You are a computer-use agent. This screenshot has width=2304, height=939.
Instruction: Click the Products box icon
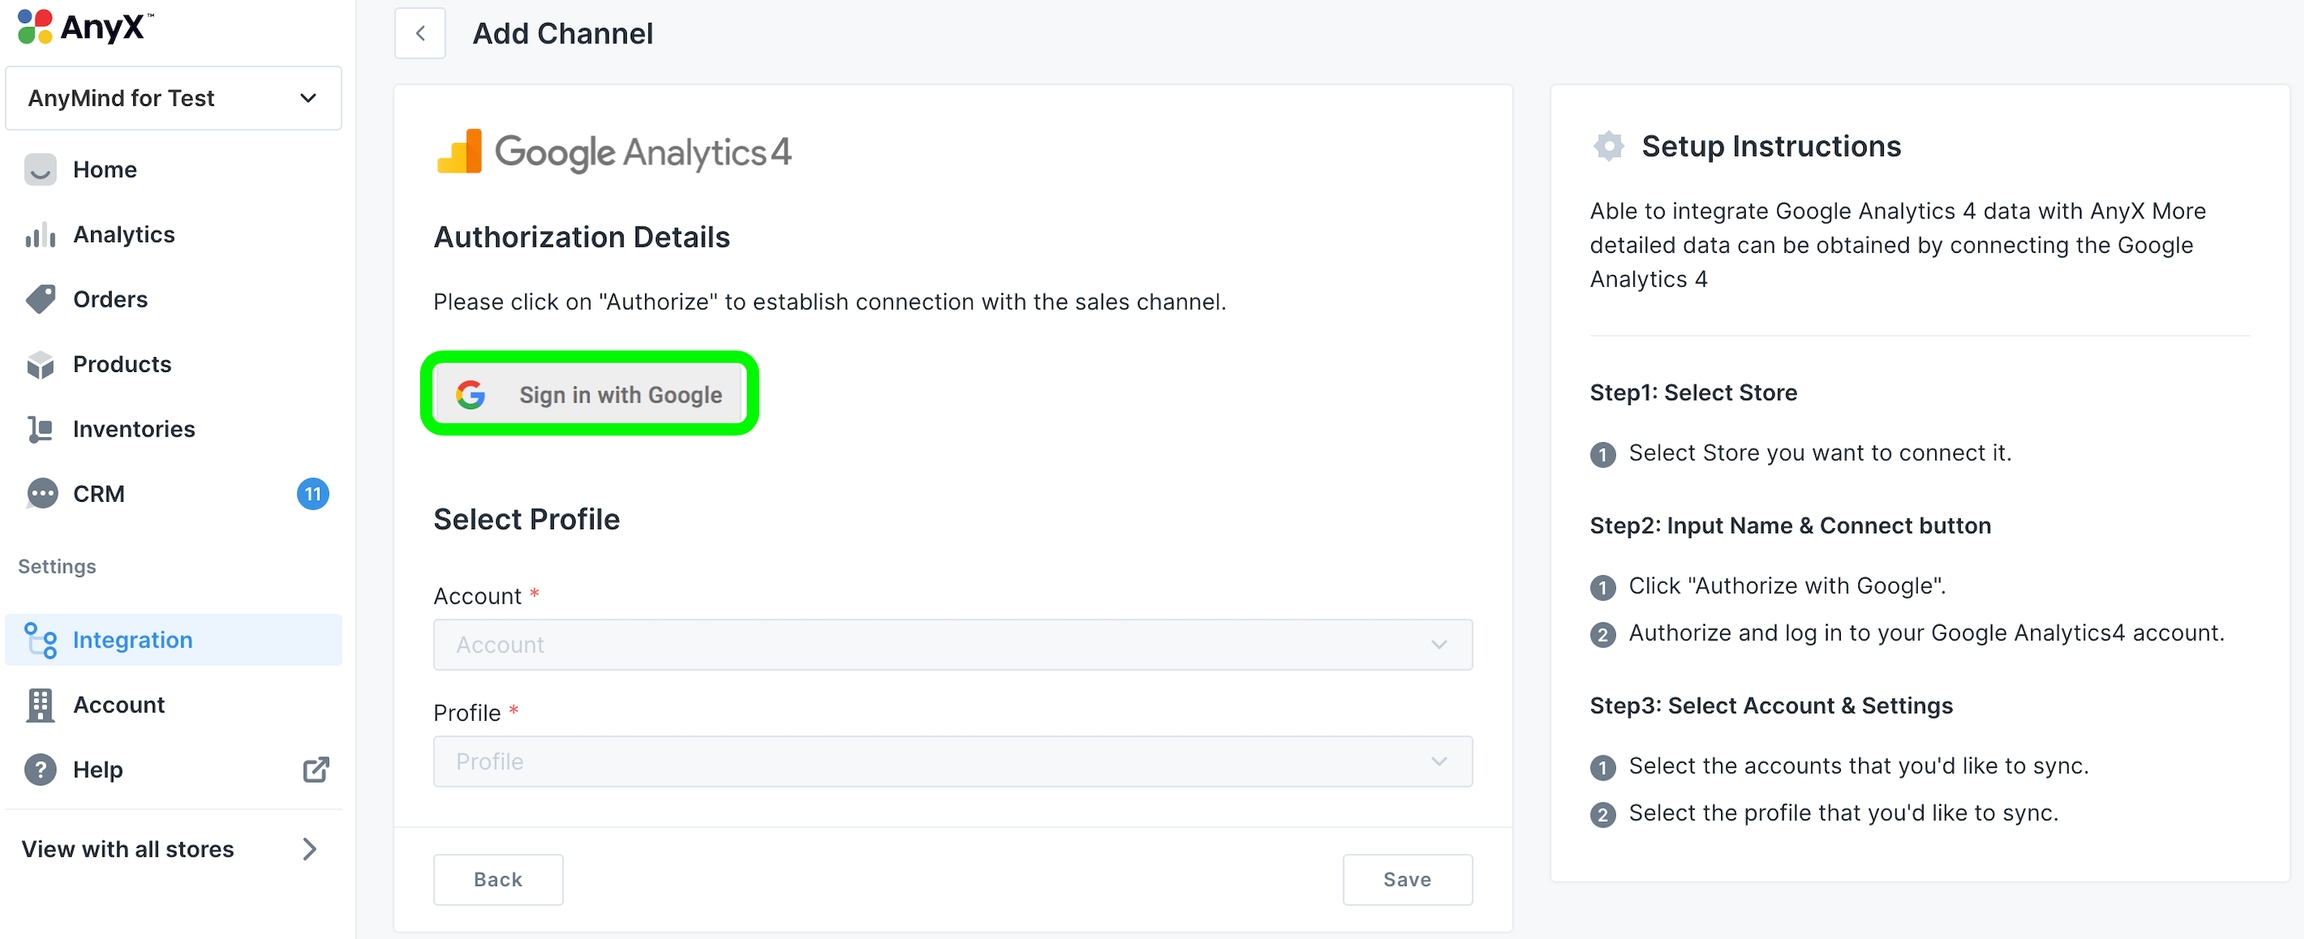coord(40,365)
